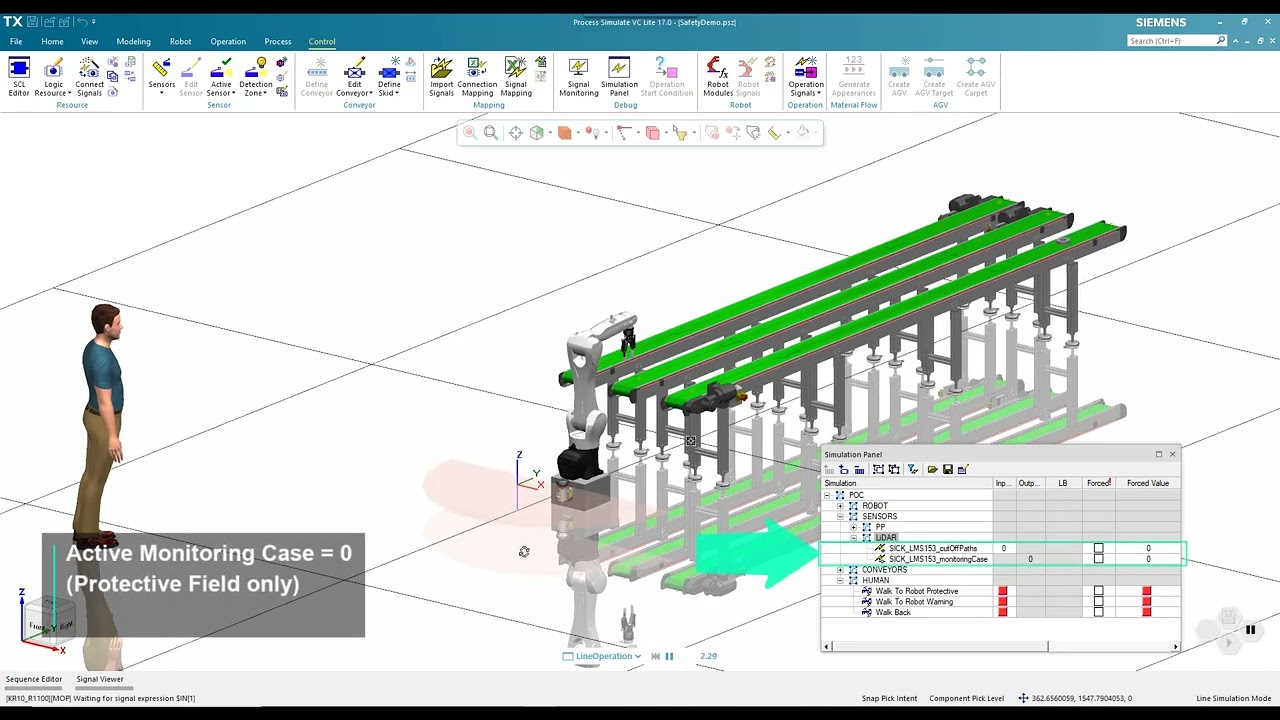The image size is (1280, 720).
Task: Click the Create AGV Target icon
Action: coord(934,77)
